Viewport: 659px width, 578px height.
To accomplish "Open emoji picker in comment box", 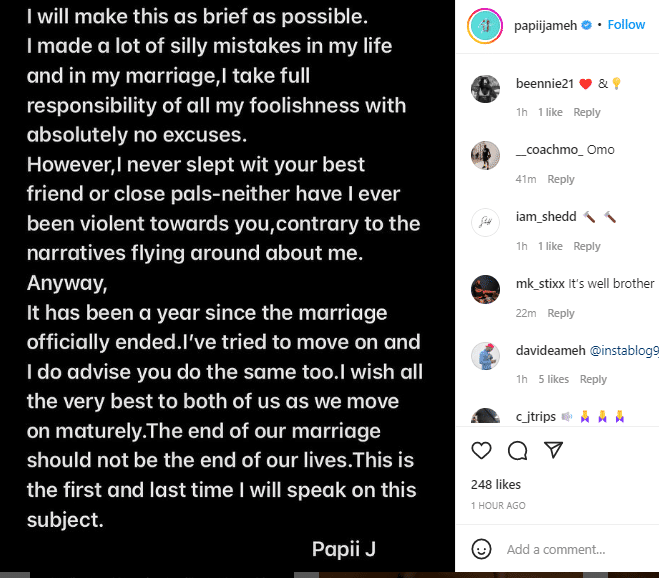I will tap(482, 549).
